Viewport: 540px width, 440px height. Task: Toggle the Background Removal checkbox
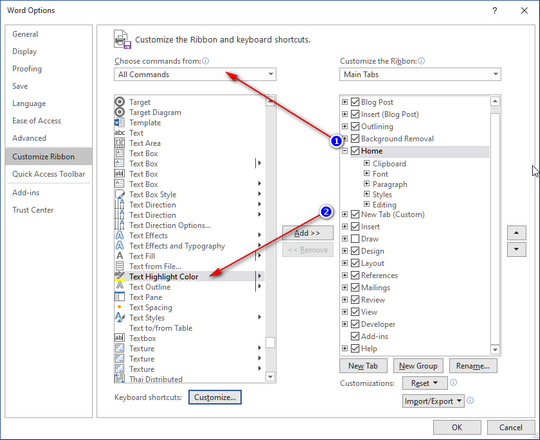click(x=355, y=138)
